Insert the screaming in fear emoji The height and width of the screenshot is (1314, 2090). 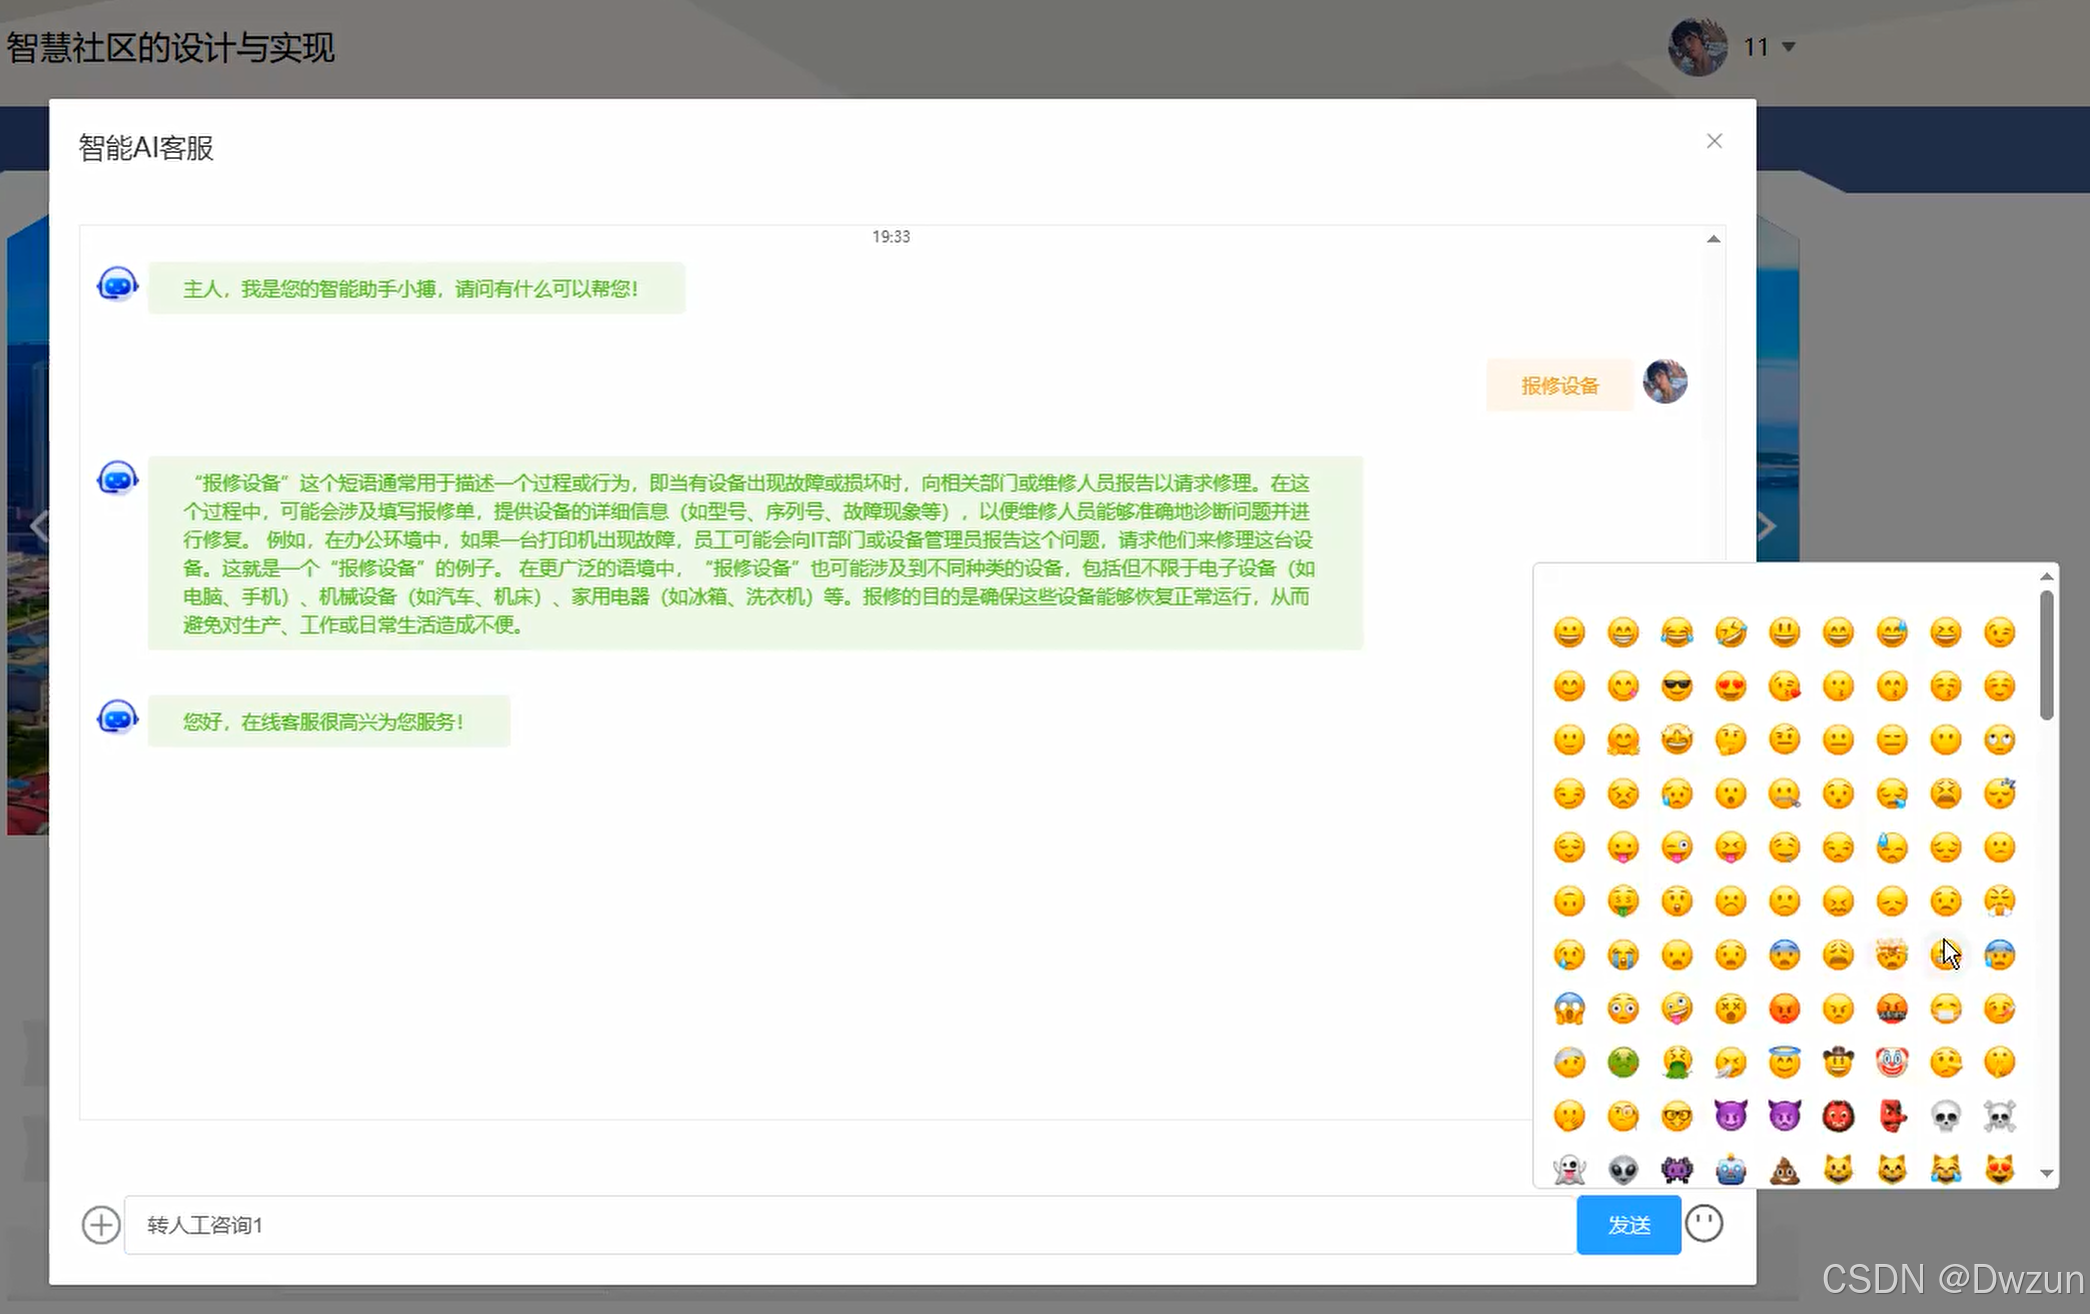(x=1570, y=1009)
